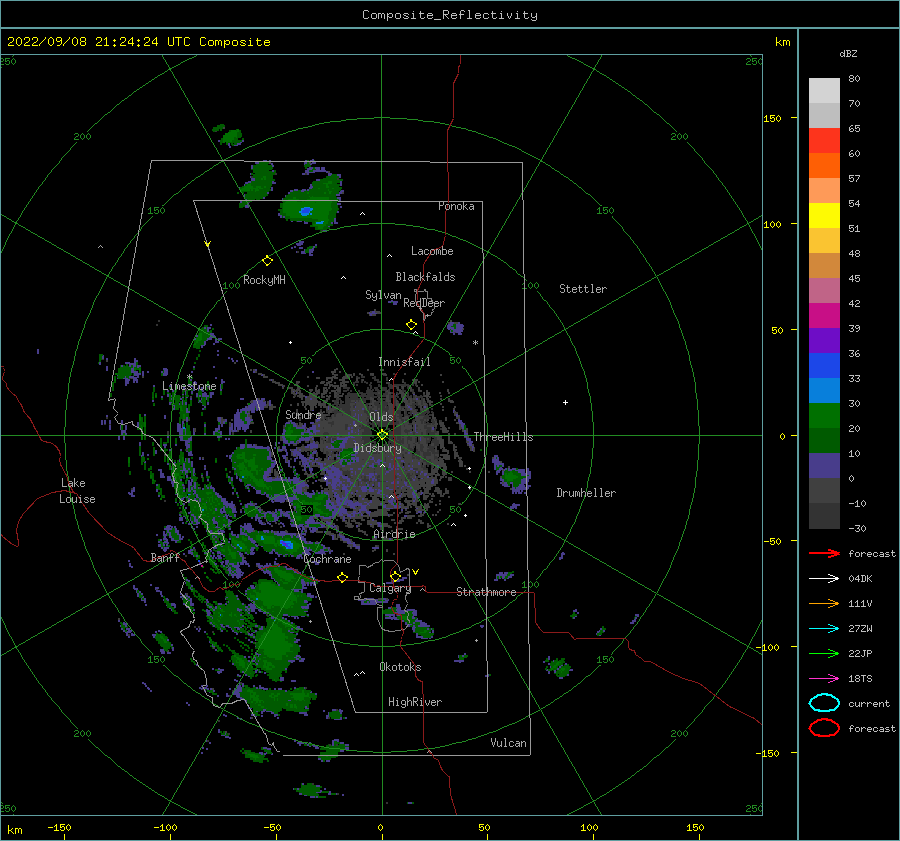Click the Stettler label
Screen dimensions: 900x841
tap(583, 289)
